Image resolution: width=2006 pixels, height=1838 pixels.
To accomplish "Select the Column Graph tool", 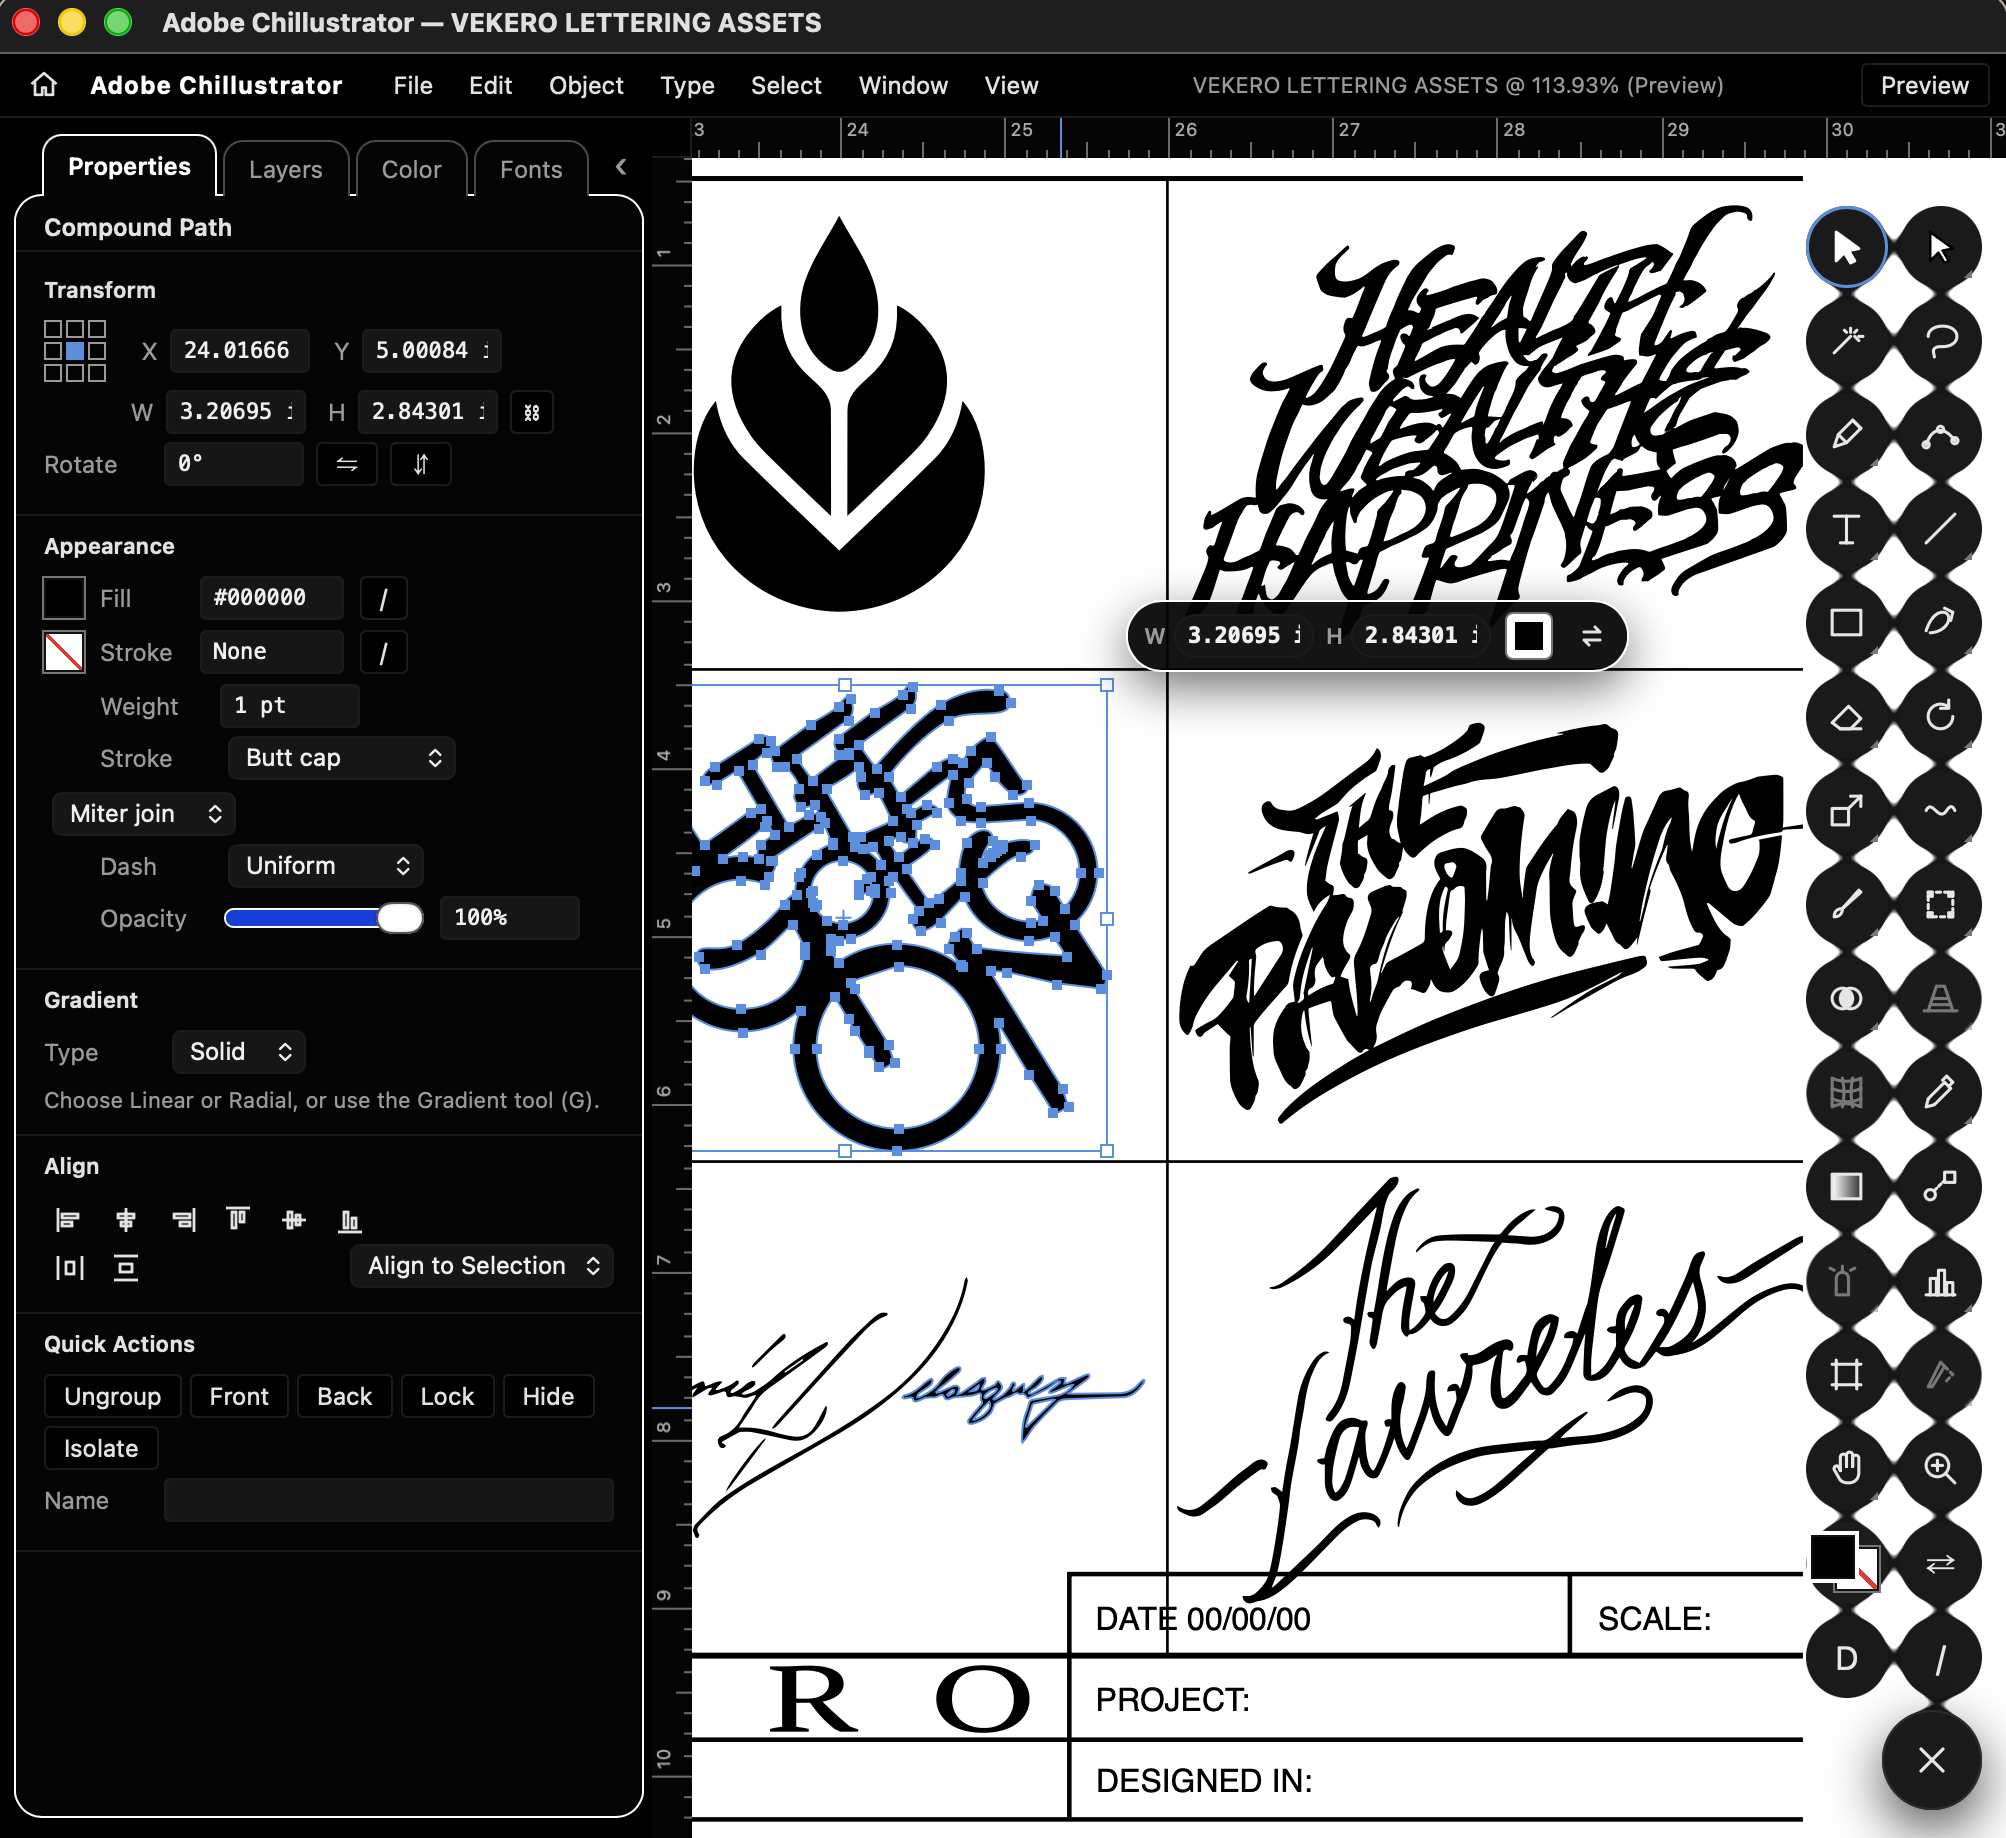I will click(1940, 1280).
